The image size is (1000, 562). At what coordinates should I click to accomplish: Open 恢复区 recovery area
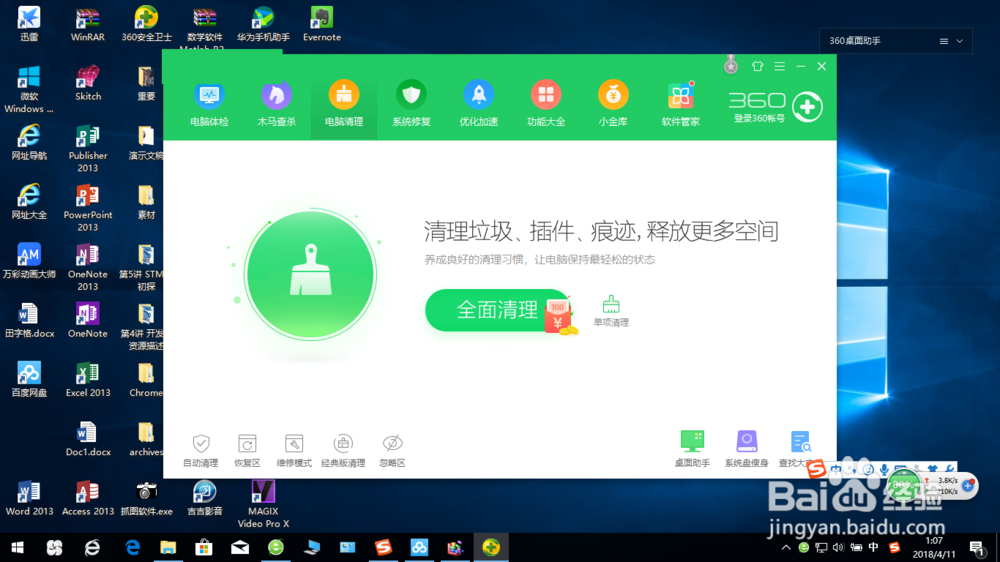click(247, 450)
